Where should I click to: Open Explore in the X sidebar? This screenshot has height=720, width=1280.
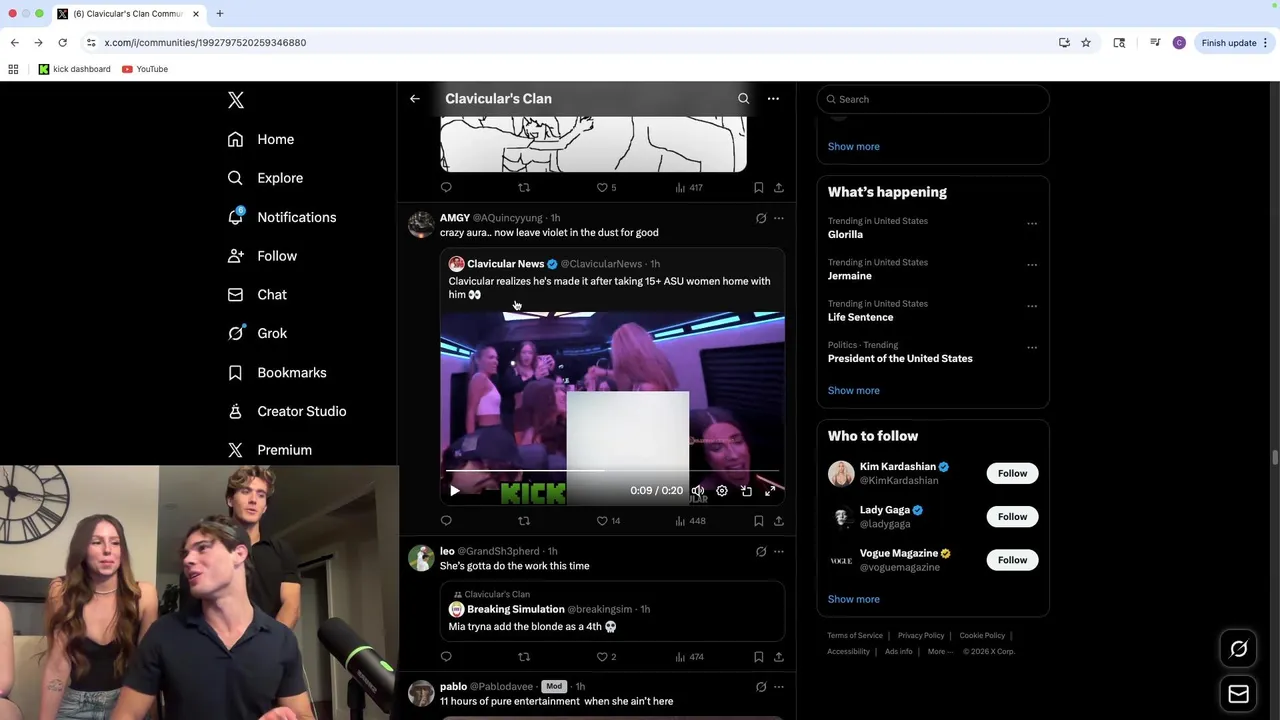(265, 178)
